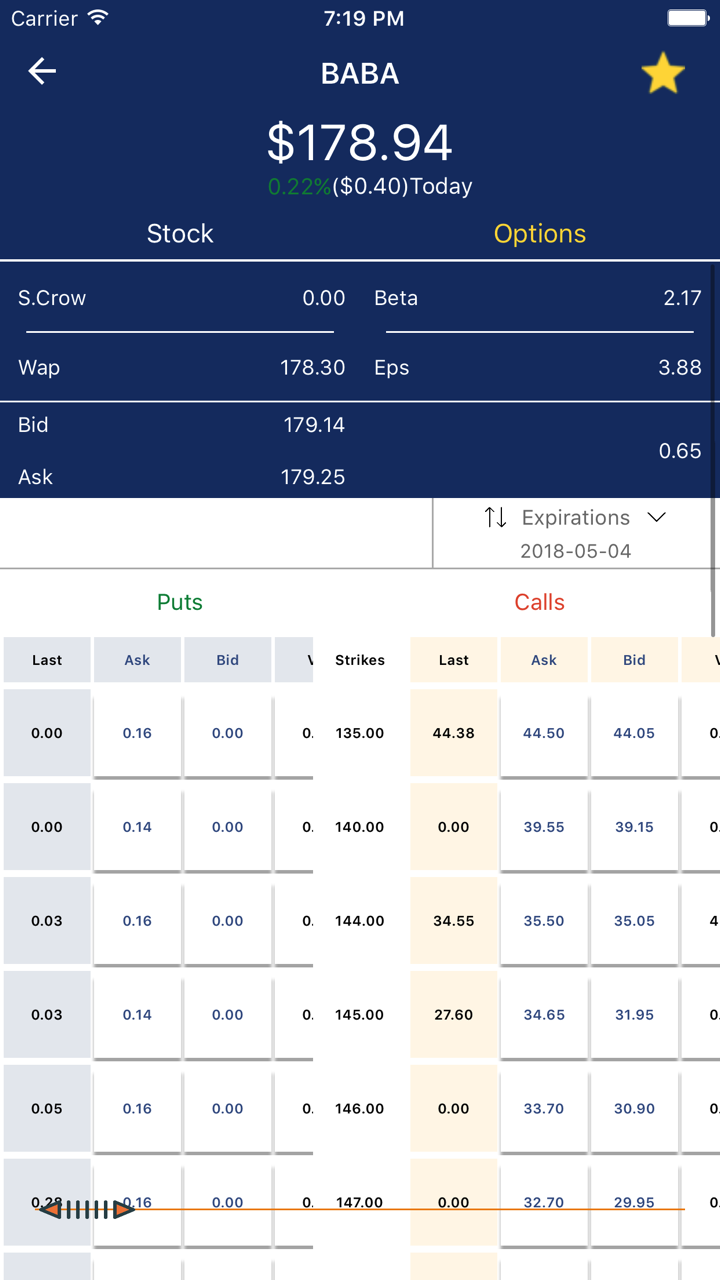Click the vertical scrollbar on right edge
This screenshot has height=1280, width=720.
tap(713, 450)
